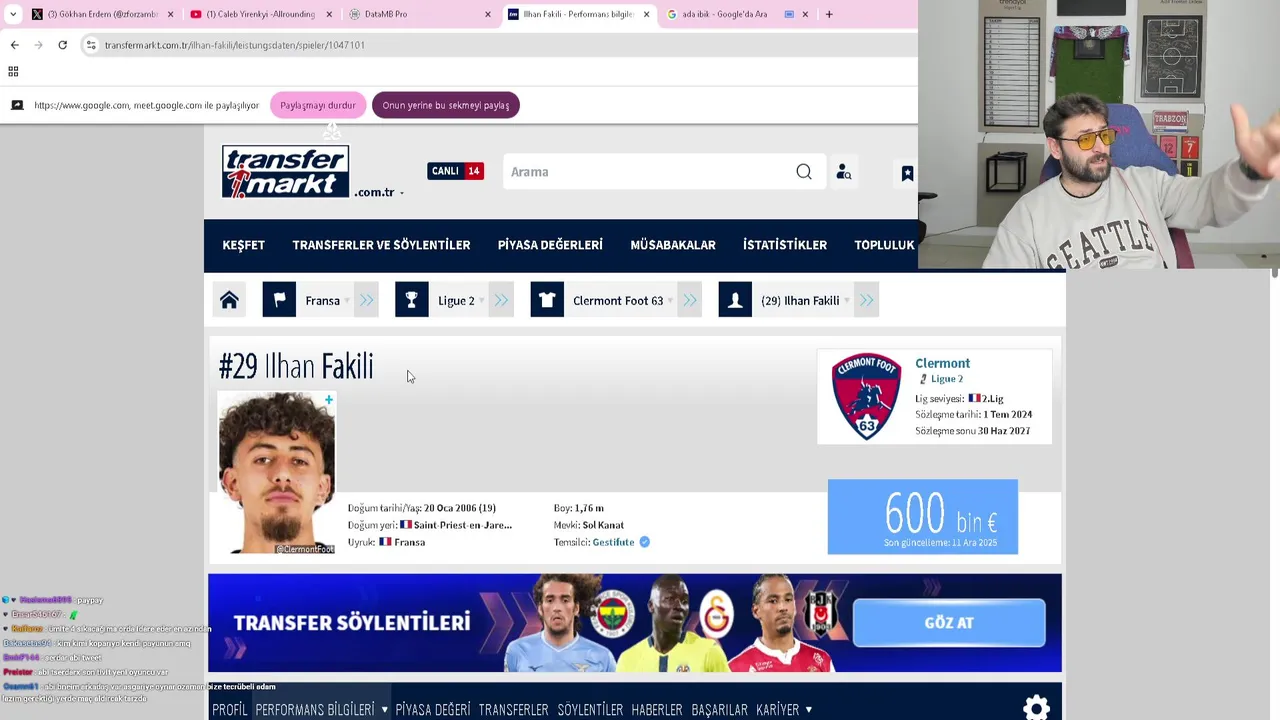Click the player silhouette breadcrumb icon
The image size is (1280, 720).
pyautogui.click(x=735, y=300)
